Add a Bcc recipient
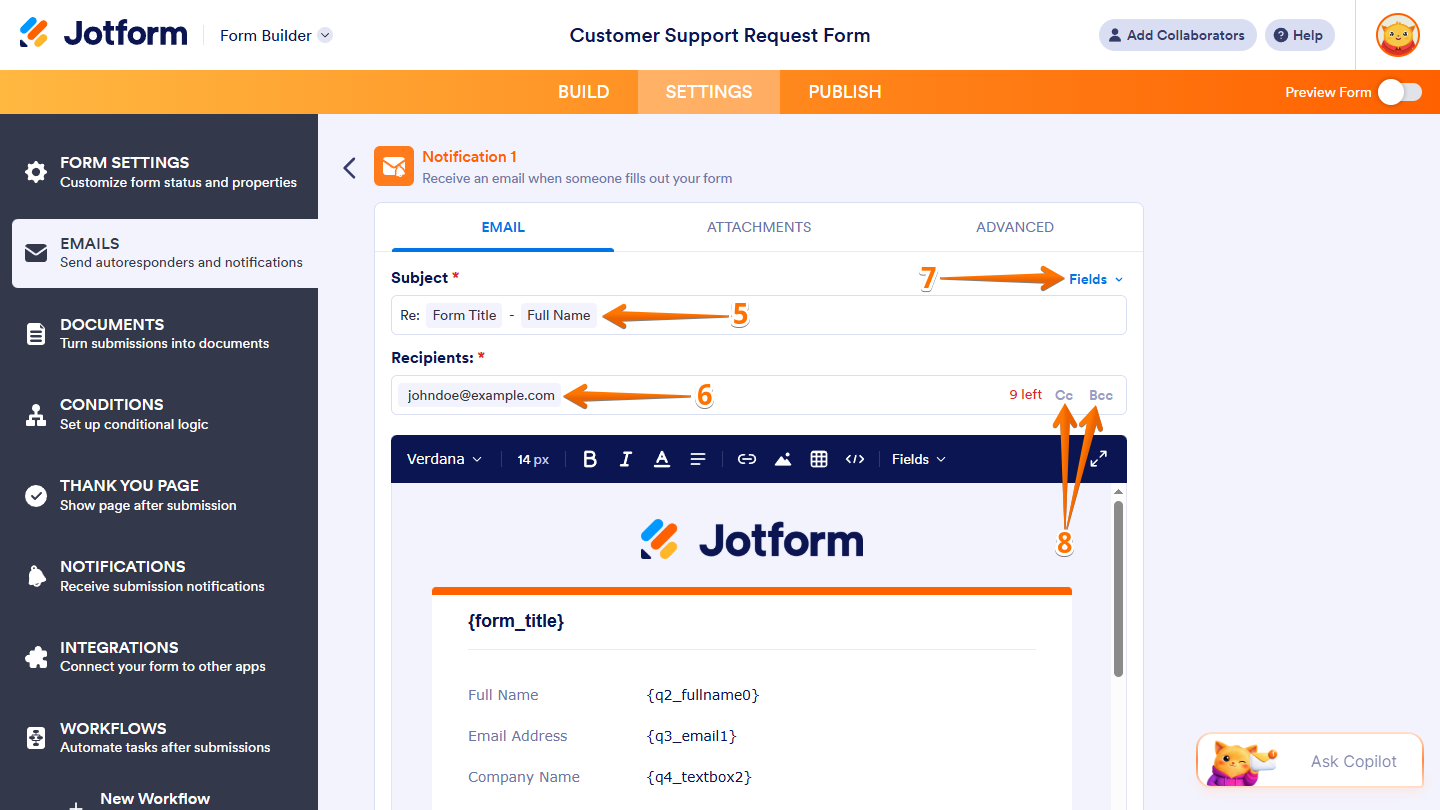Screen dimensions: 1440x810 [1101, 395]
